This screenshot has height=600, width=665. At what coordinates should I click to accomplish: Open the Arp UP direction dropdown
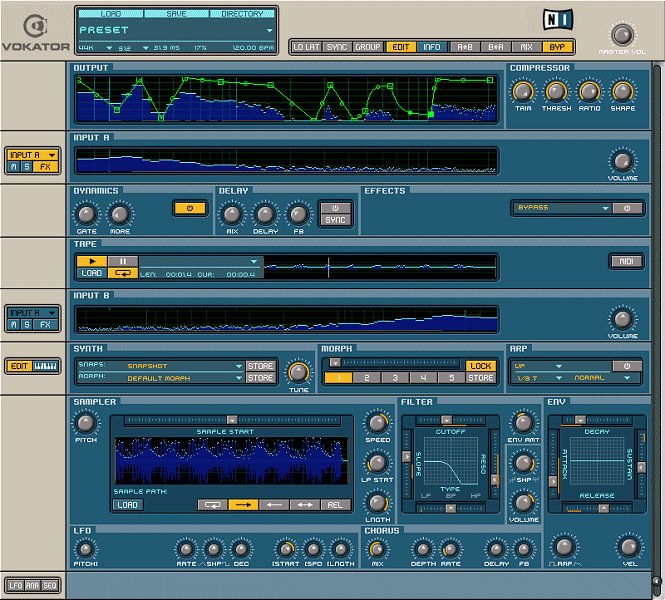point(559,366)
